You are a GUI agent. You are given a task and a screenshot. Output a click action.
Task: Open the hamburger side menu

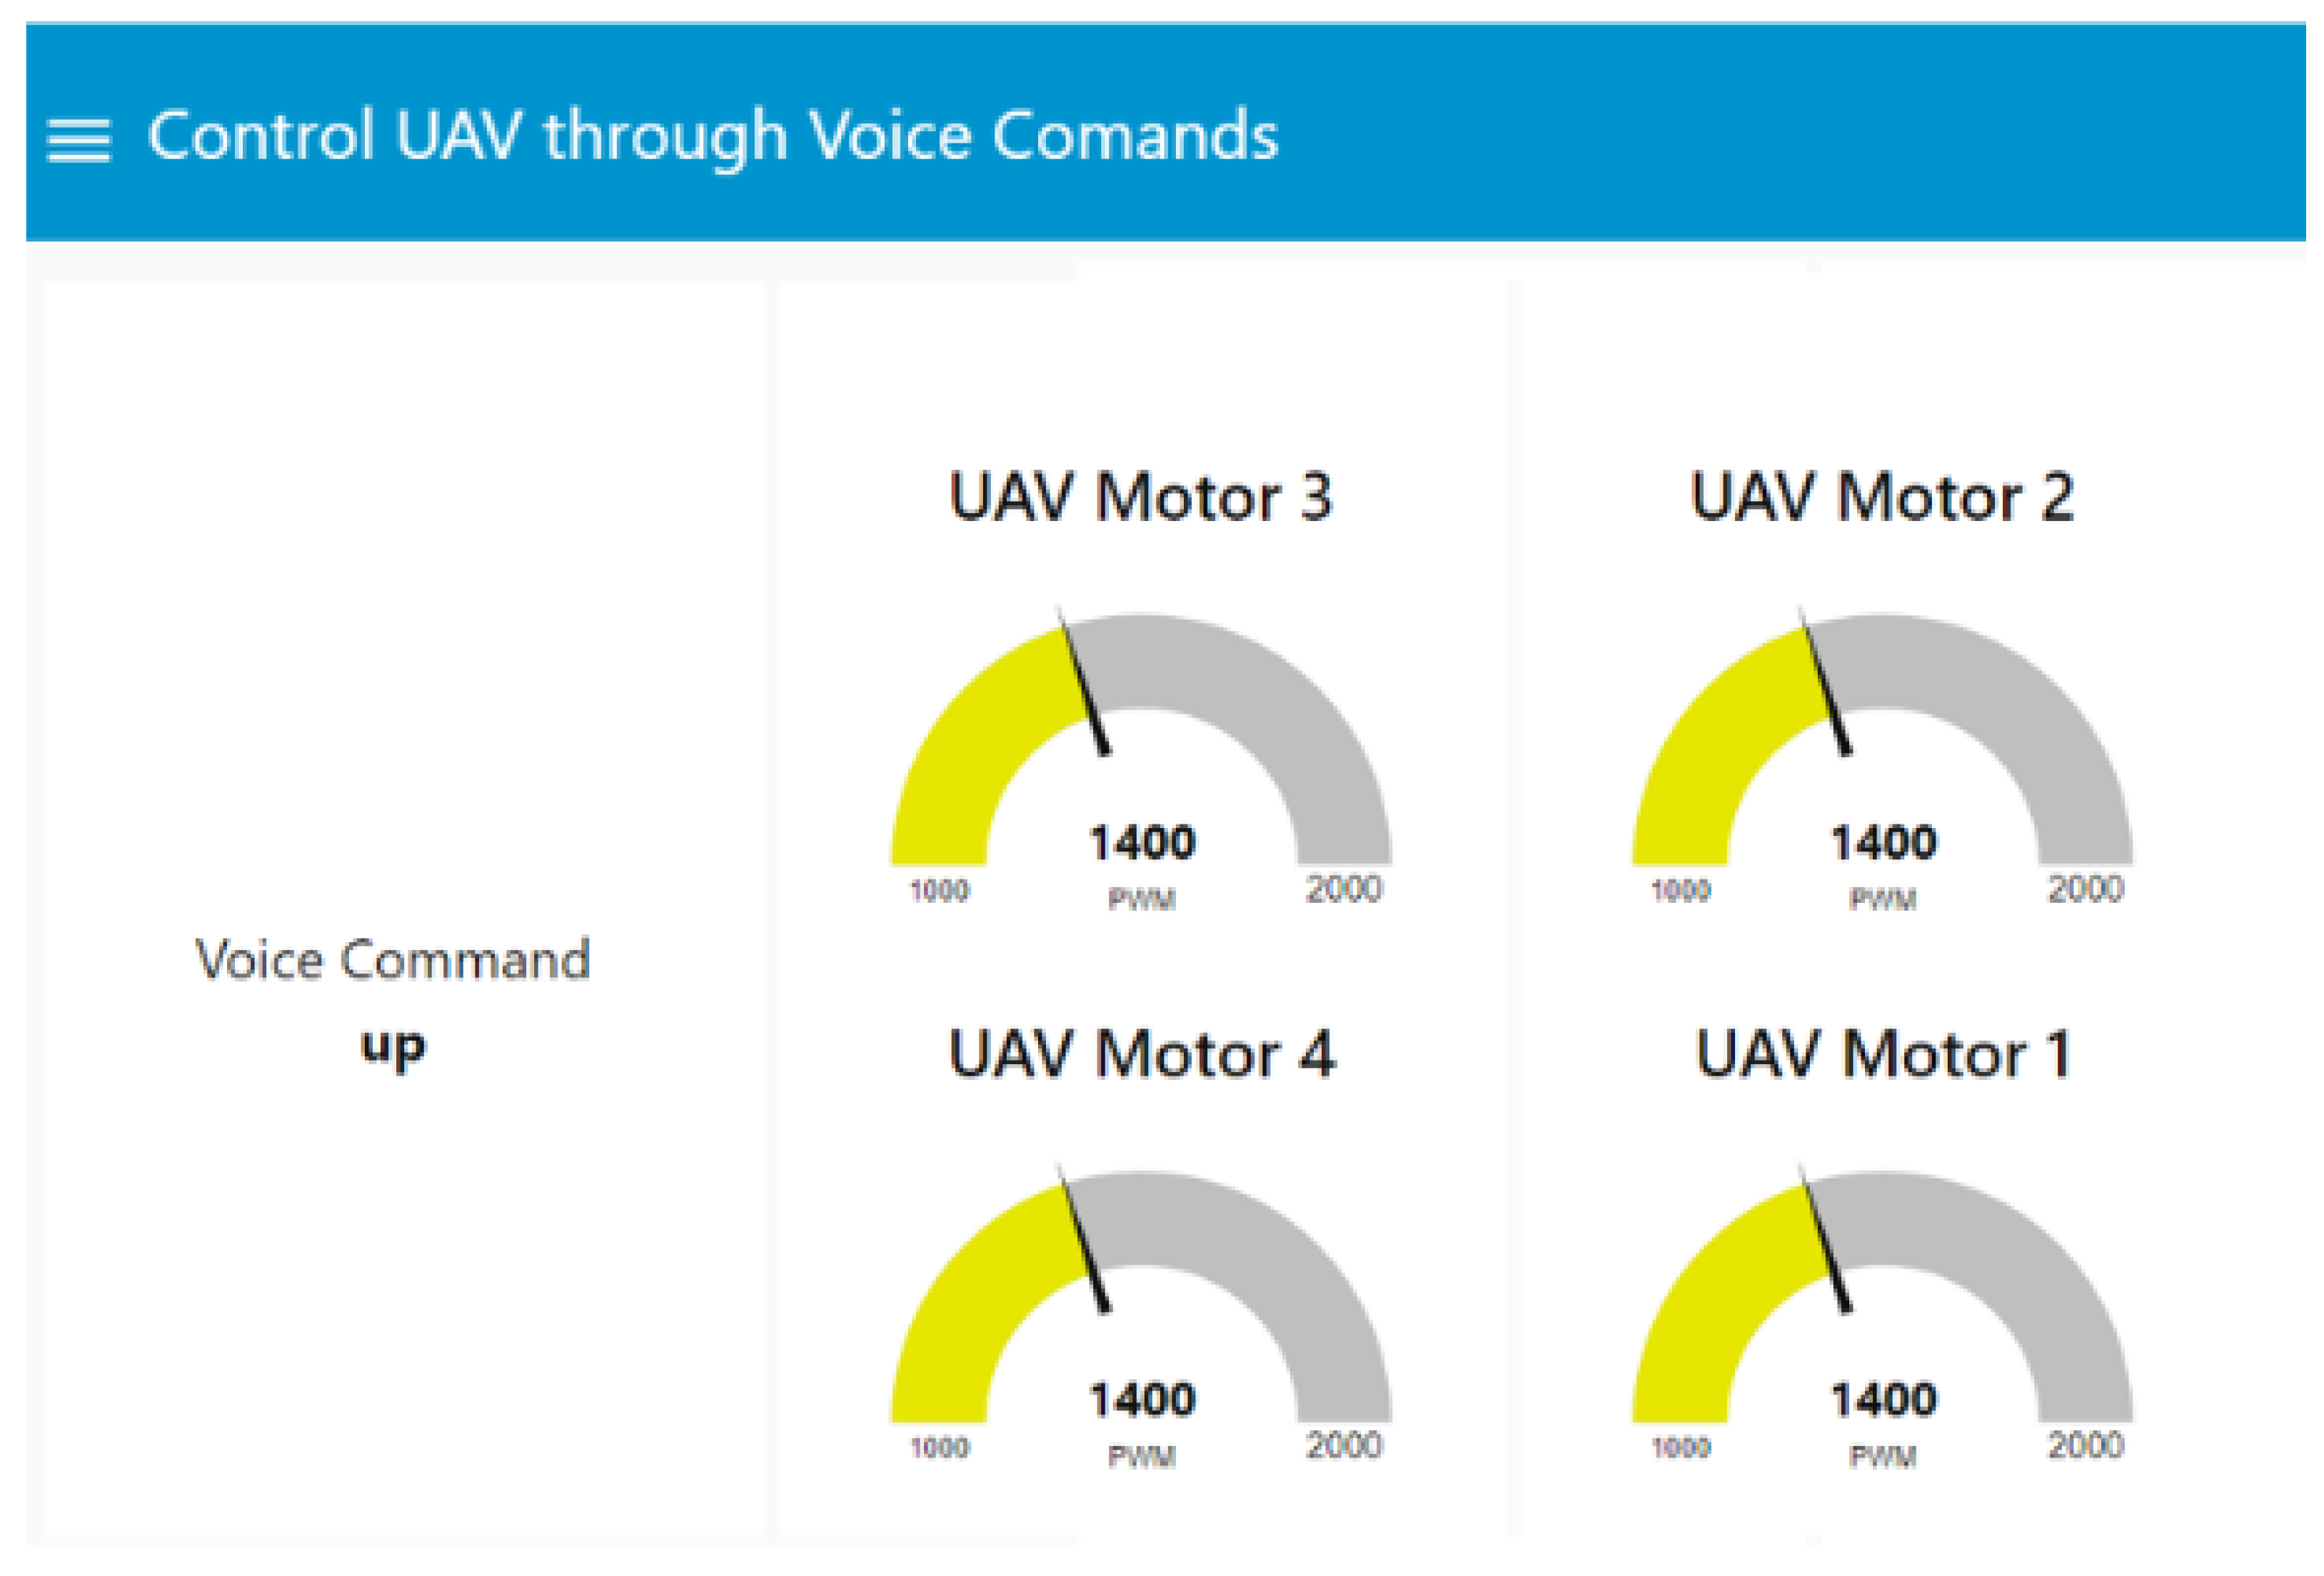(79, 140)
